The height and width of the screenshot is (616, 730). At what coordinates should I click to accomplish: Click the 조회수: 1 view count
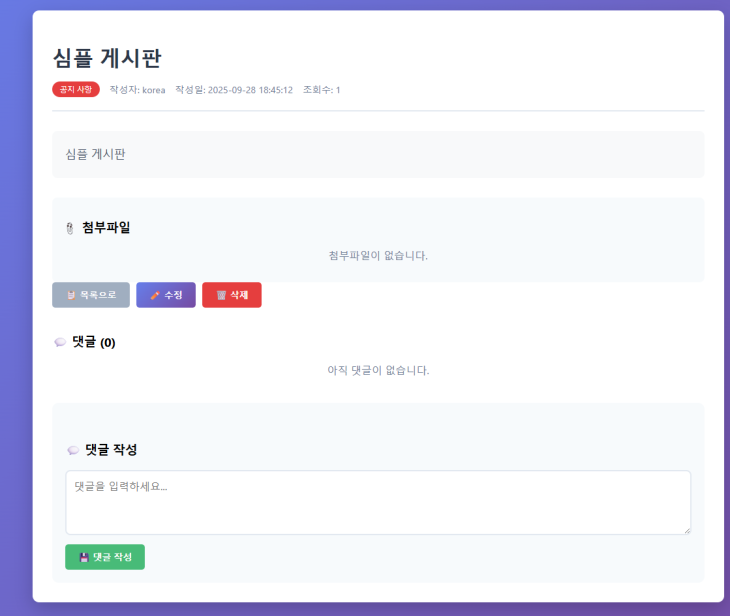(322, 90)
